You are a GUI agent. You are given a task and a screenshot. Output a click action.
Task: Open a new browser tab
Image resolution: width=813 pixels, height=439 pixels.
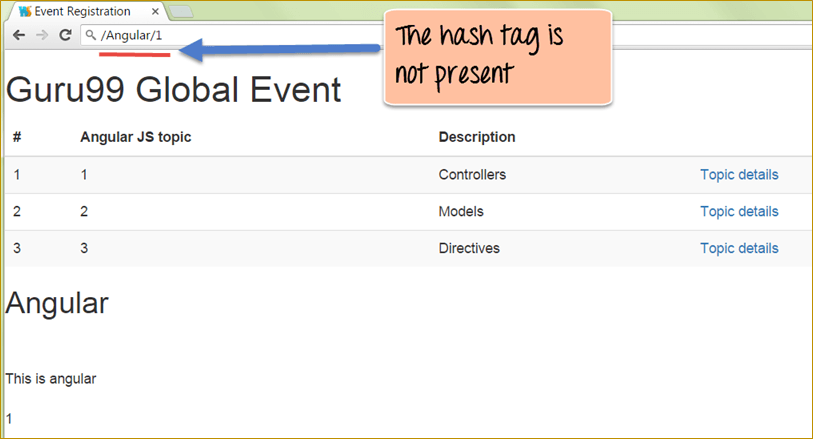(181, 12)
